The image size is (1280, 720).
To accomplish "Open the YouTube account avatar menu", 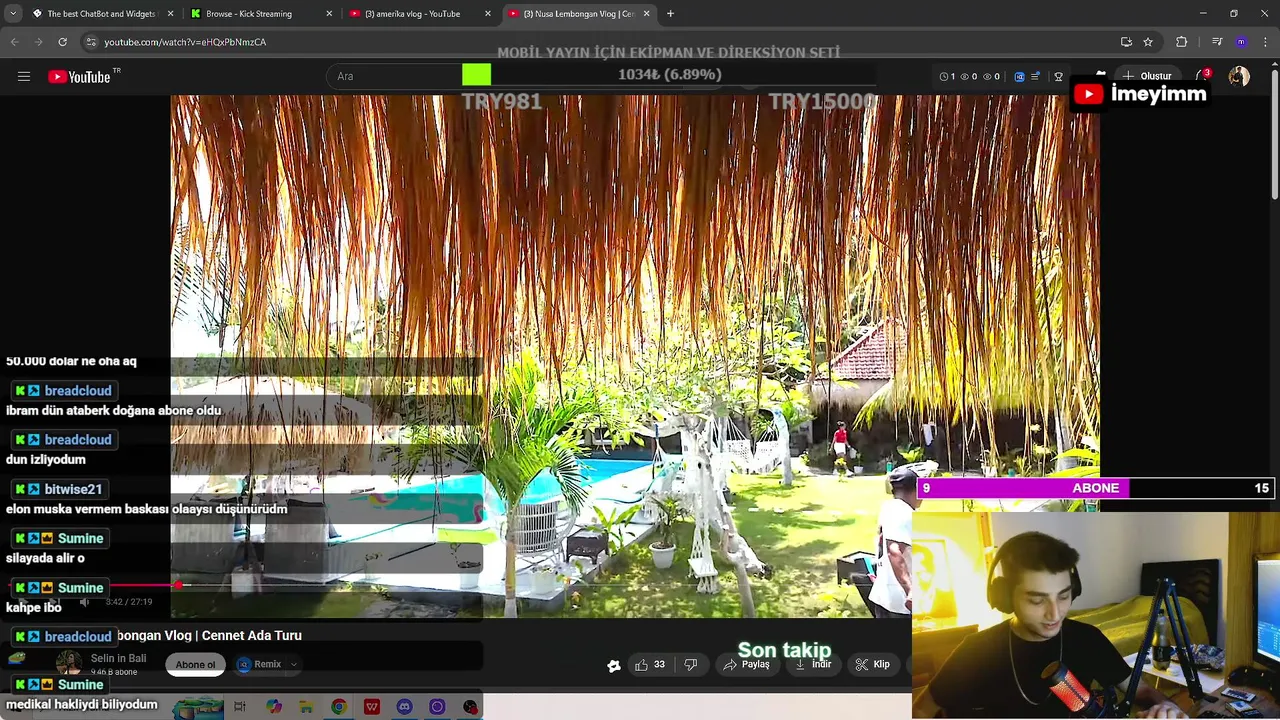I will click(1239, 77).
